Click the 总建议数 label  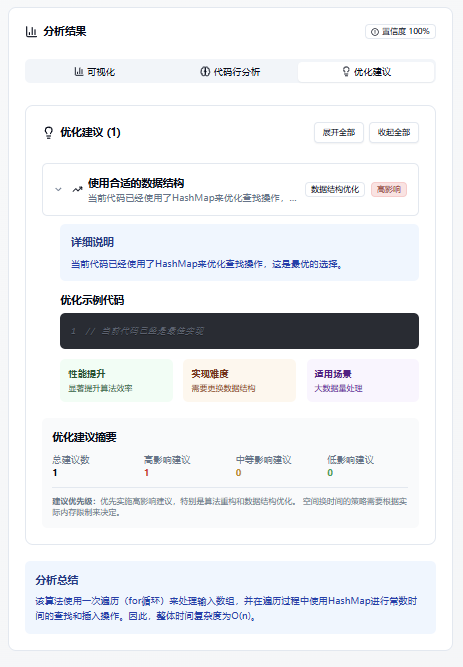tap(71, 460)
